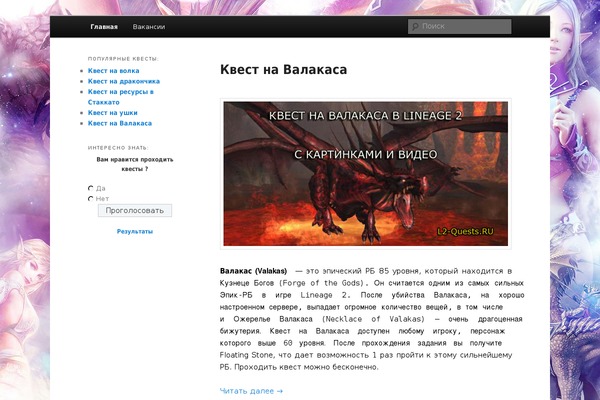This screenshot has height=400, width=600.
Task: Click the Интересно знать sidebar heading
Action: [x=118, y=148]
